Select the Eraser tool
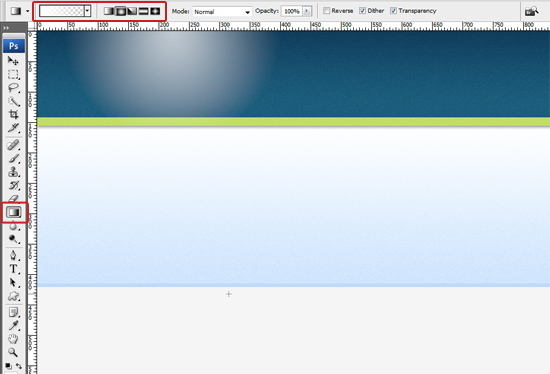The image size is (550, 374). [x=13, y=198]
